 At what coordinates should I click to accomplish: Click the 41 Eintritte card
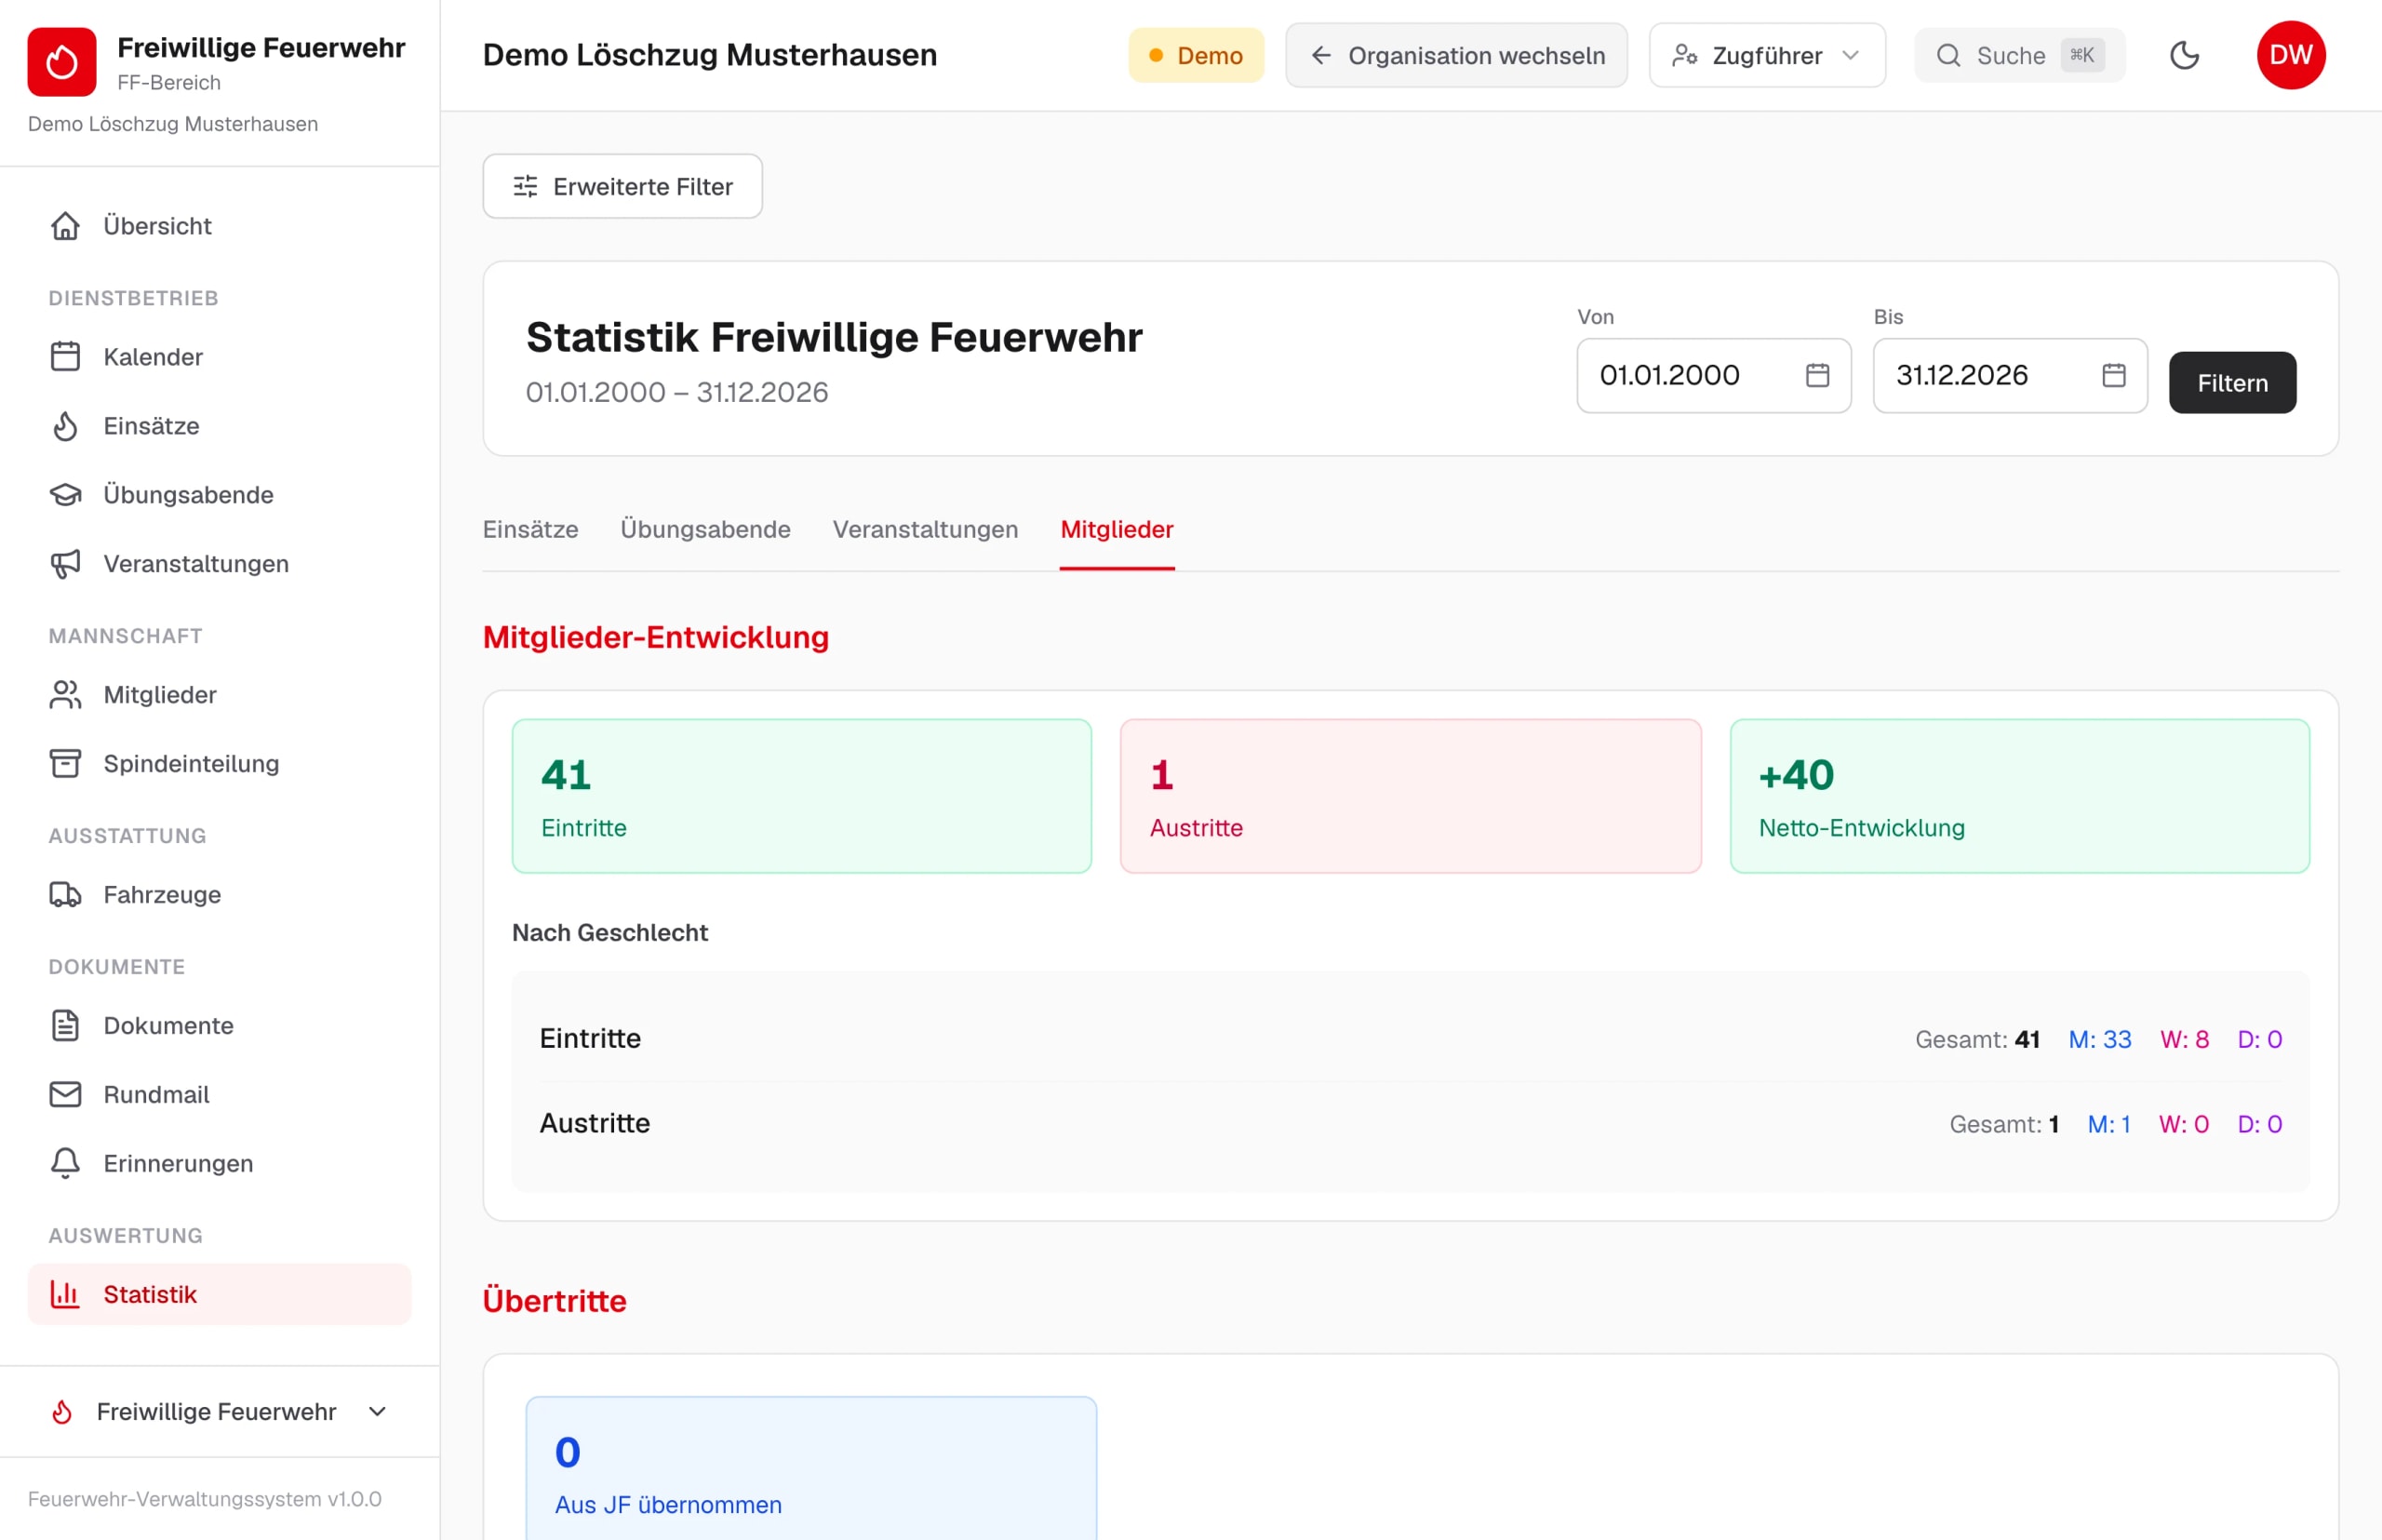801,797
